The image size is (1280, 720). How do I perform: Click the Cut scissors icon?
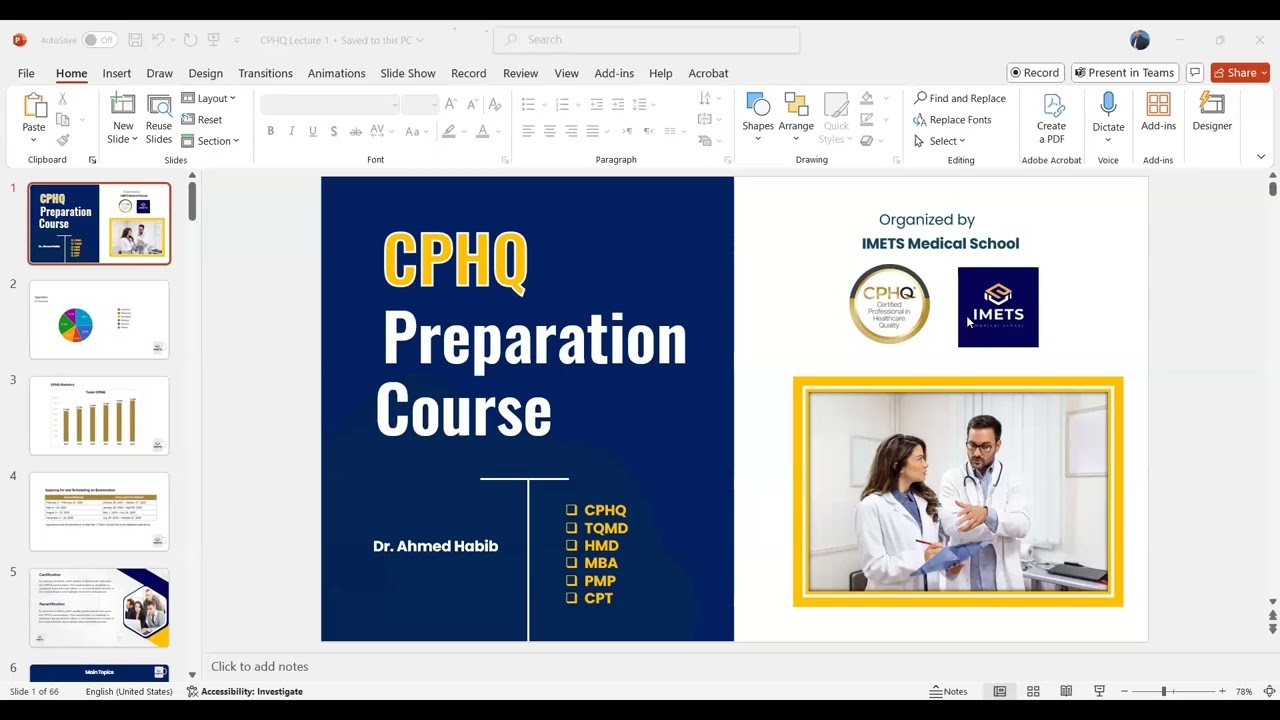tap(62, 98)
